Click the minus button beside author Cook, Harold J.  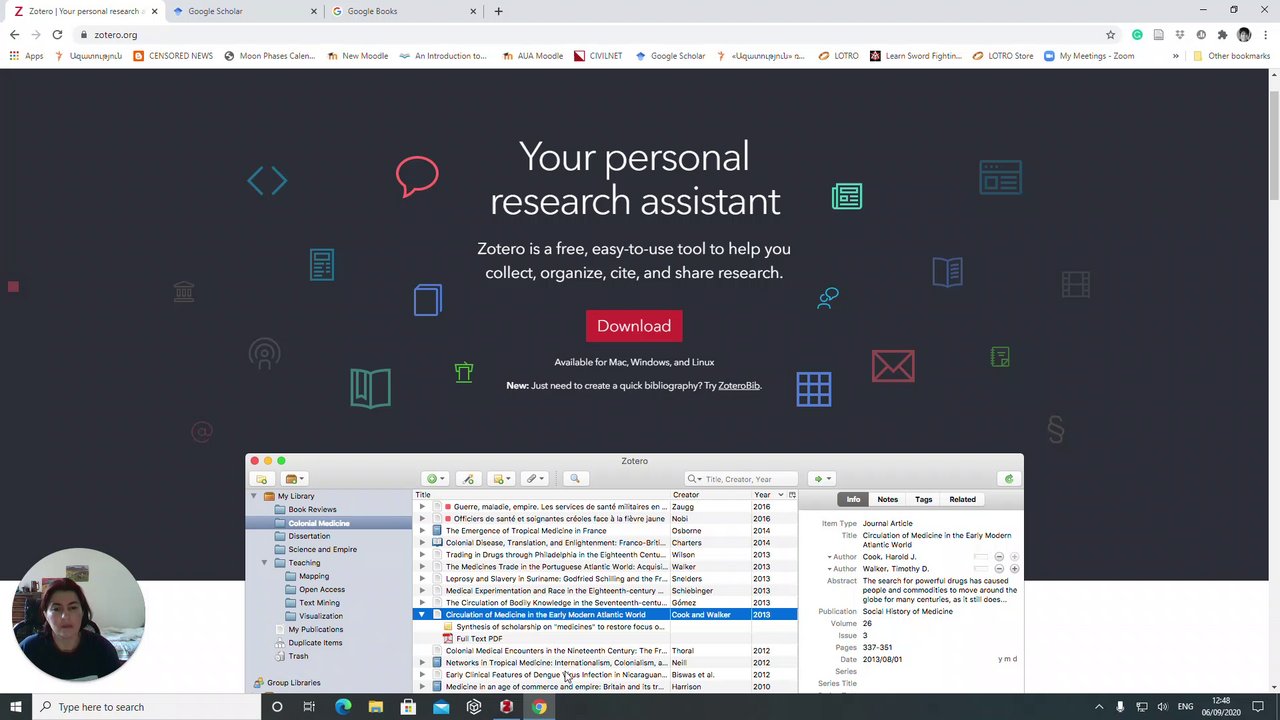pos(999,557)
